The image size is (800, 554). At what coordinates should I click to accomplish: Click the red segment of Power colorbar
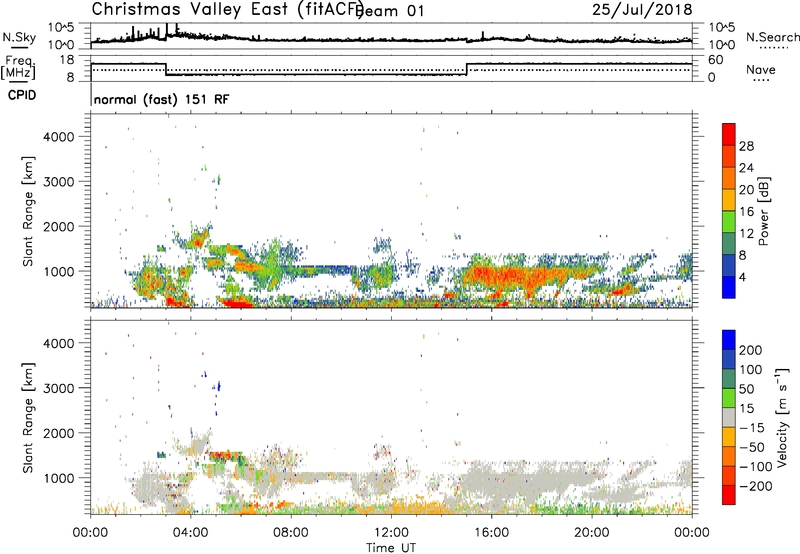tap(729, 134)
